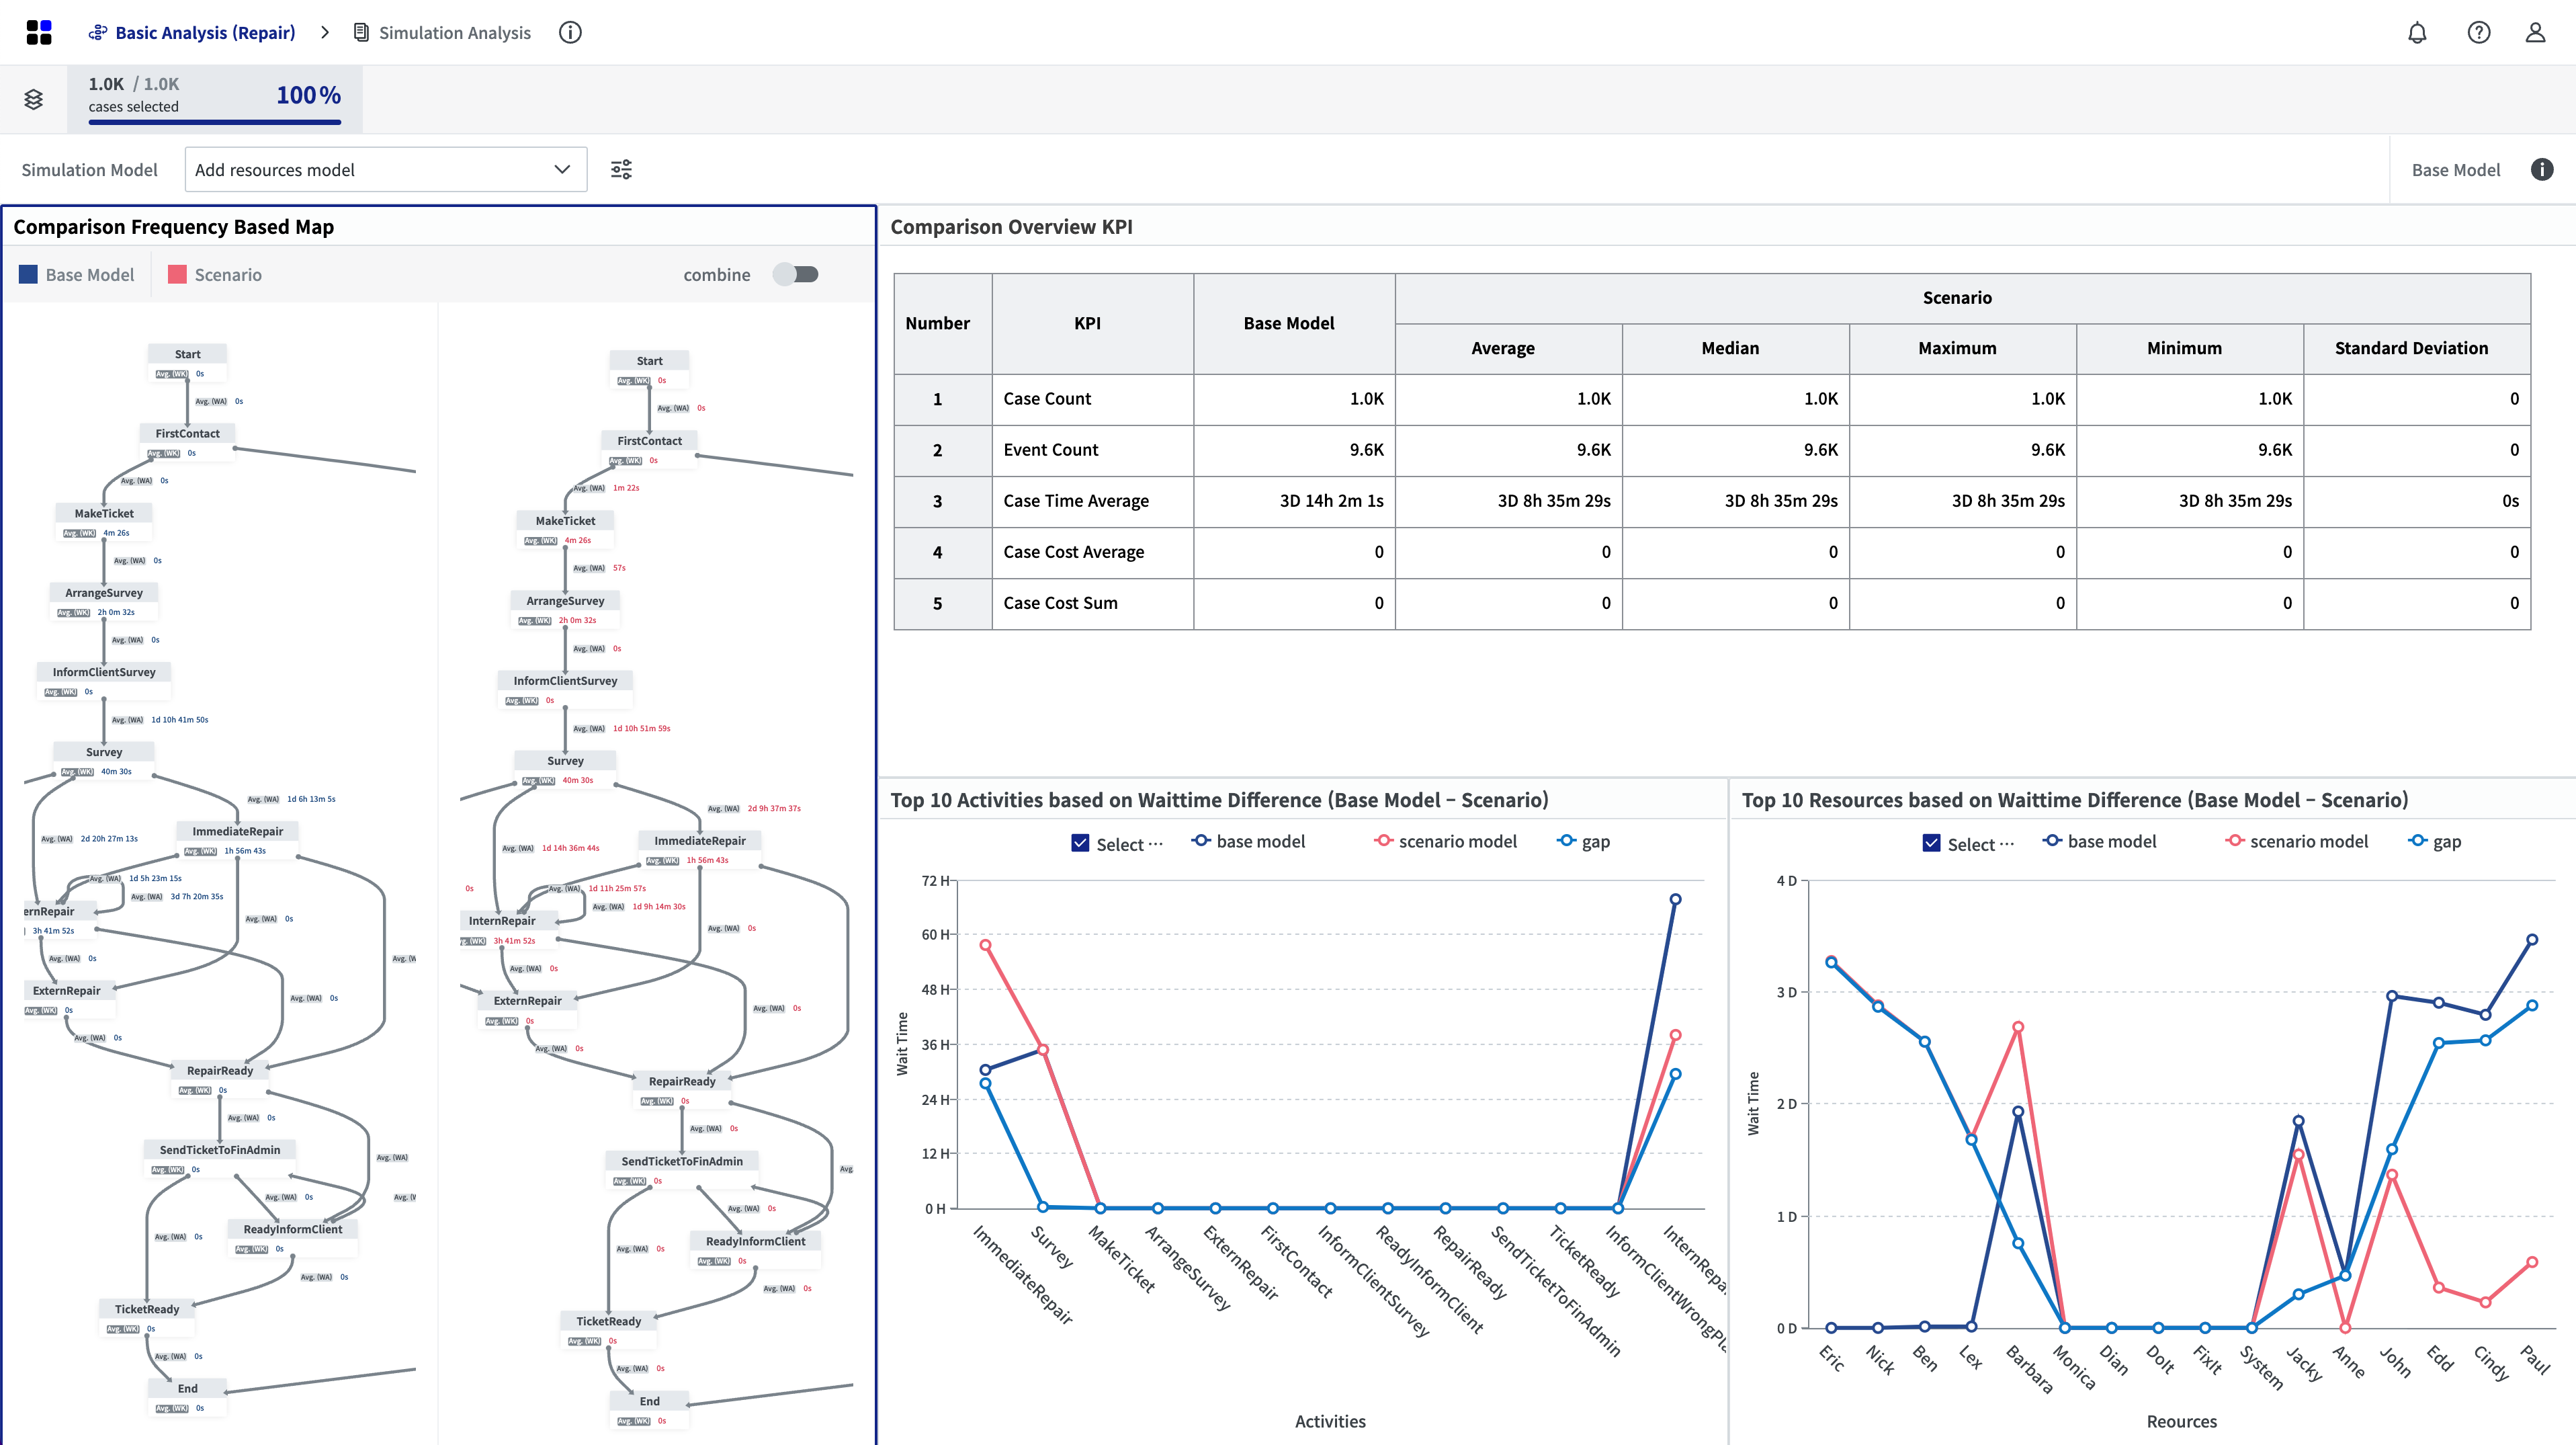
Task: Open the app grid menu icon
Action: [39, 32]
